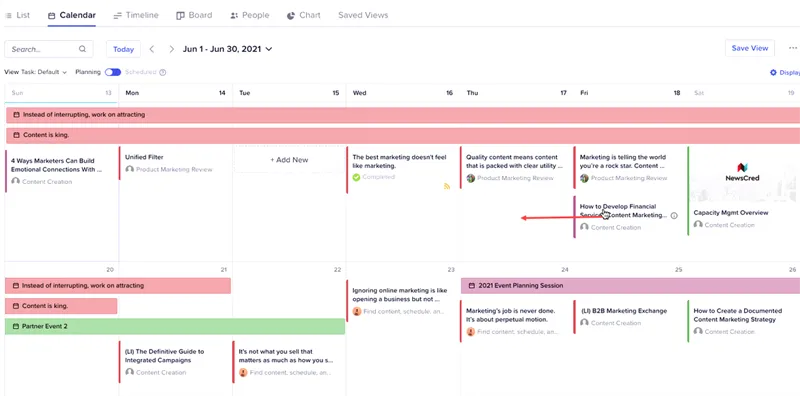800x396 pixels.
Task: Click the RSS feed icon on Wednesday task
Action: click(447, 186)
